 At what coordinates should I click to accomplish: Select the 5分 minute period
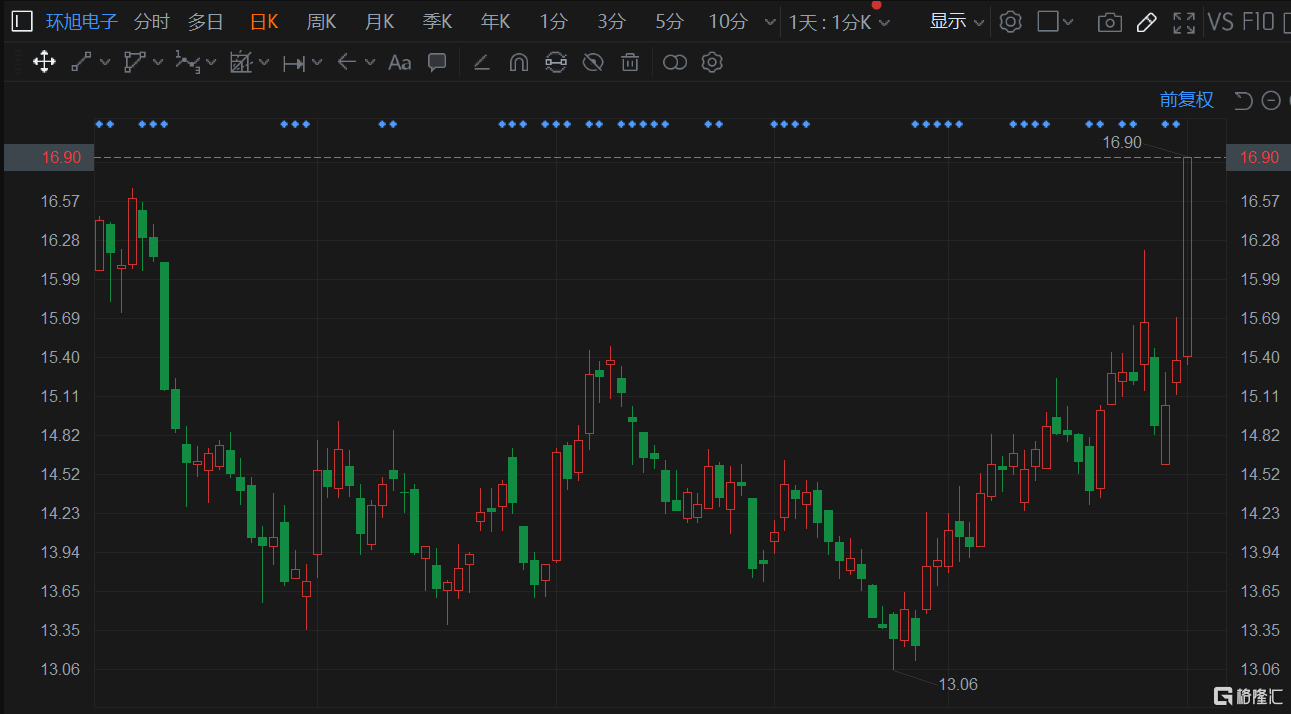tap(669, 22)
